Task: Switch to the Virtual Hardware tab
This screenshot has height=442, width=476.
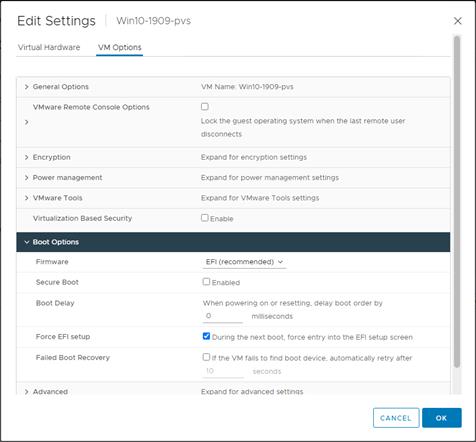Action: click(x=49, y=47)
